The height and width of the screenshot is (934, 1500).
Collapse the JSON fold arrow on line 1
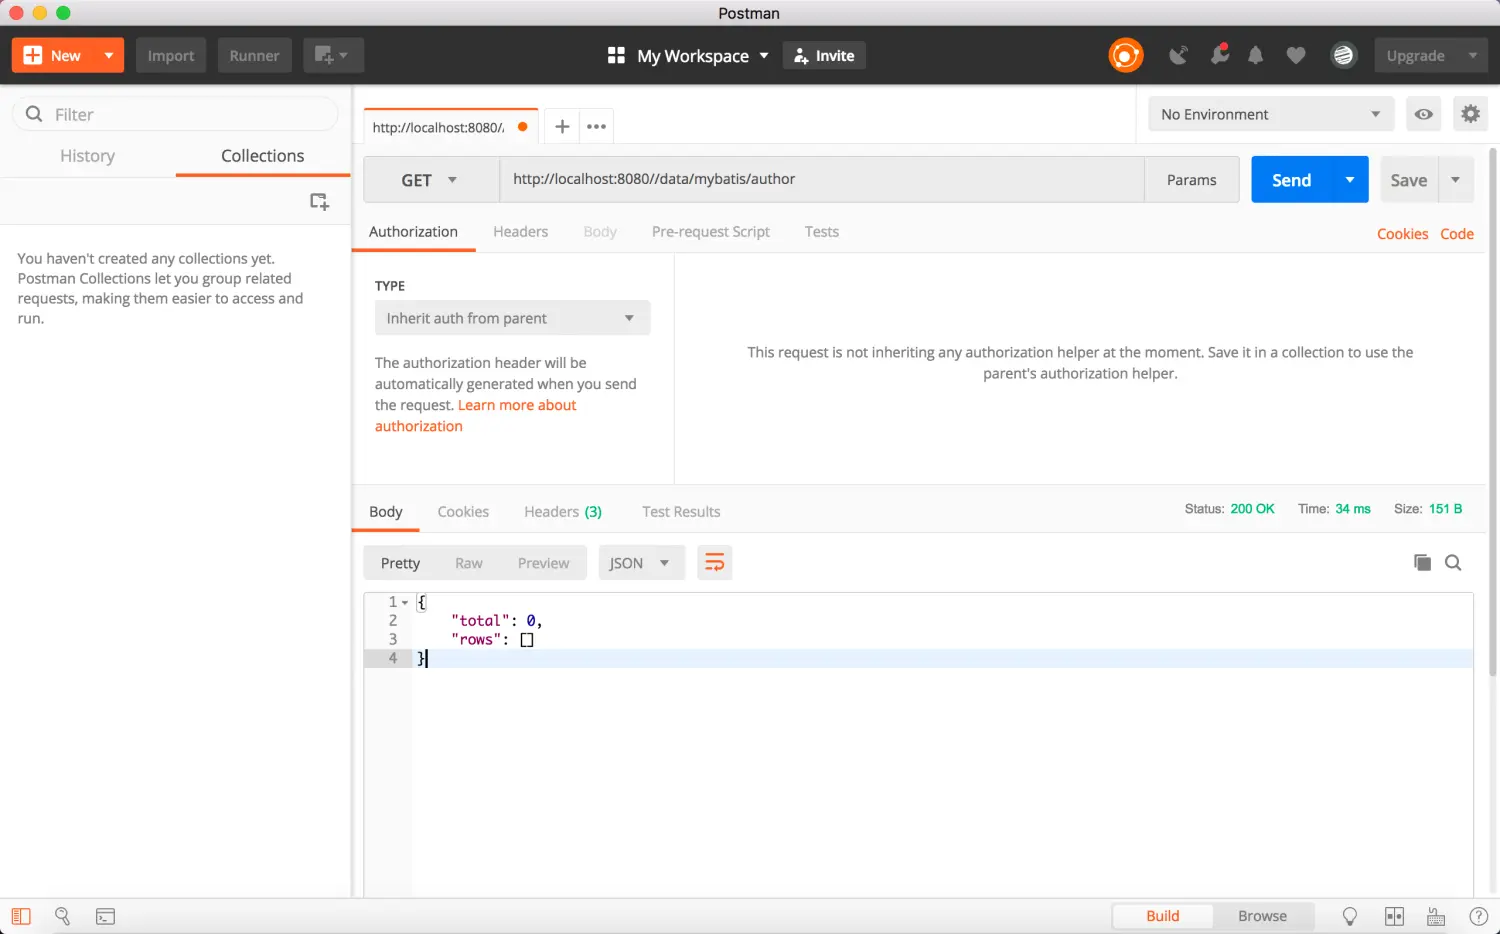[405, 603]
